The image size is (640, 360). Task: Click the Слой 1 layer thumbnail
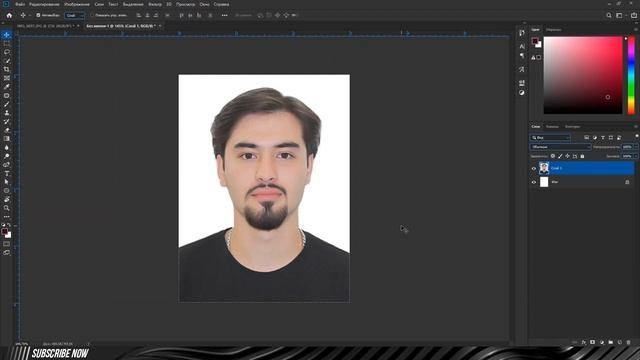(544, 168)
